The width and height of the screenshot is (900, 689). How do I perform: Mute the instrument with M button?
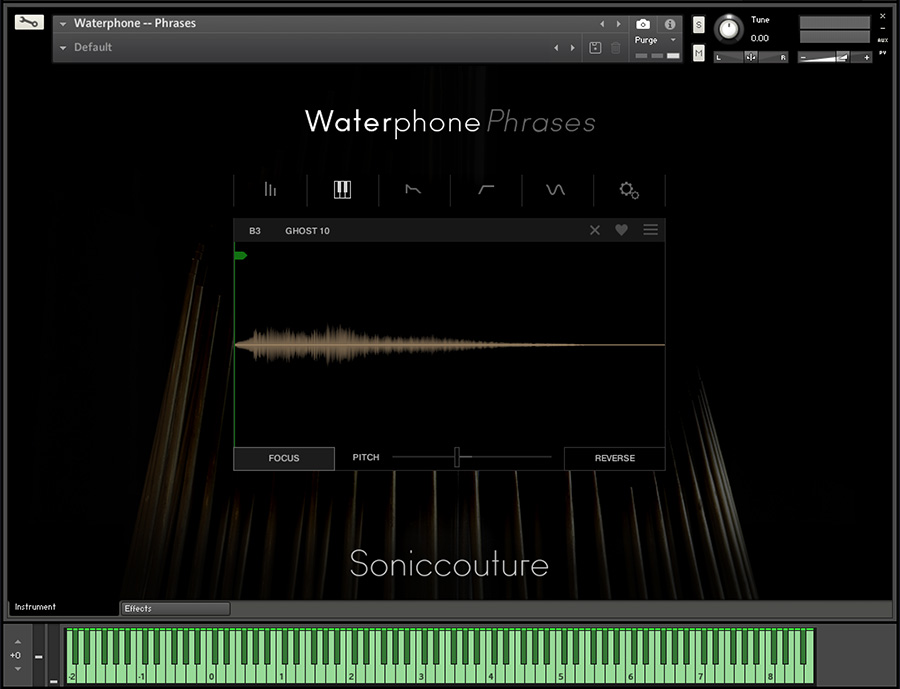[699, 53]
